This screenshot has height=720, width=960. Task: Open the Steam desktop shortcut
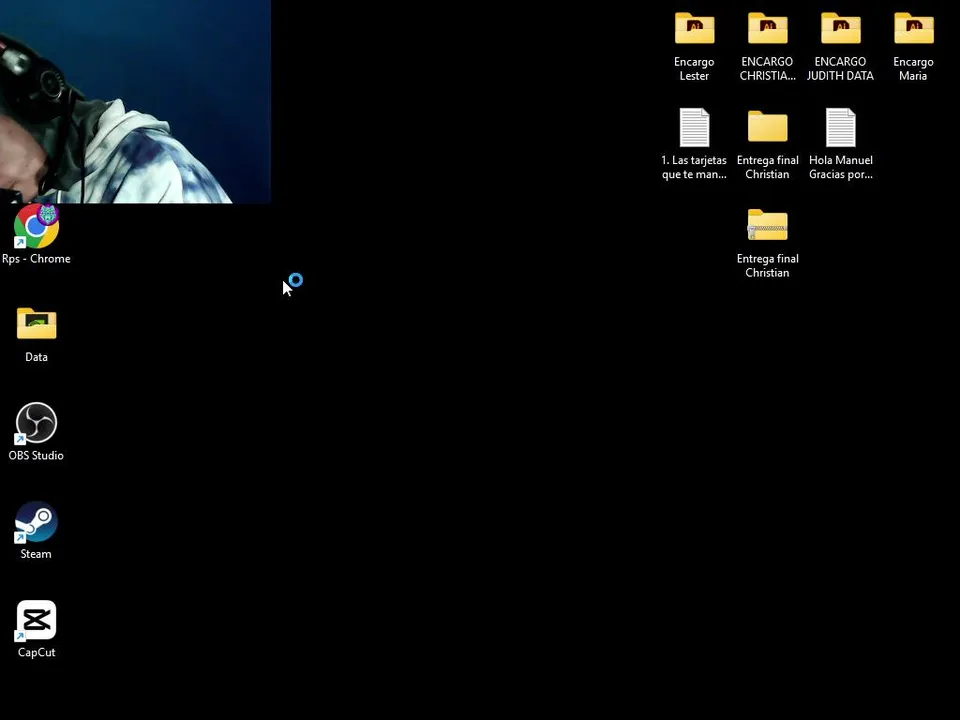tap(36, 522)
